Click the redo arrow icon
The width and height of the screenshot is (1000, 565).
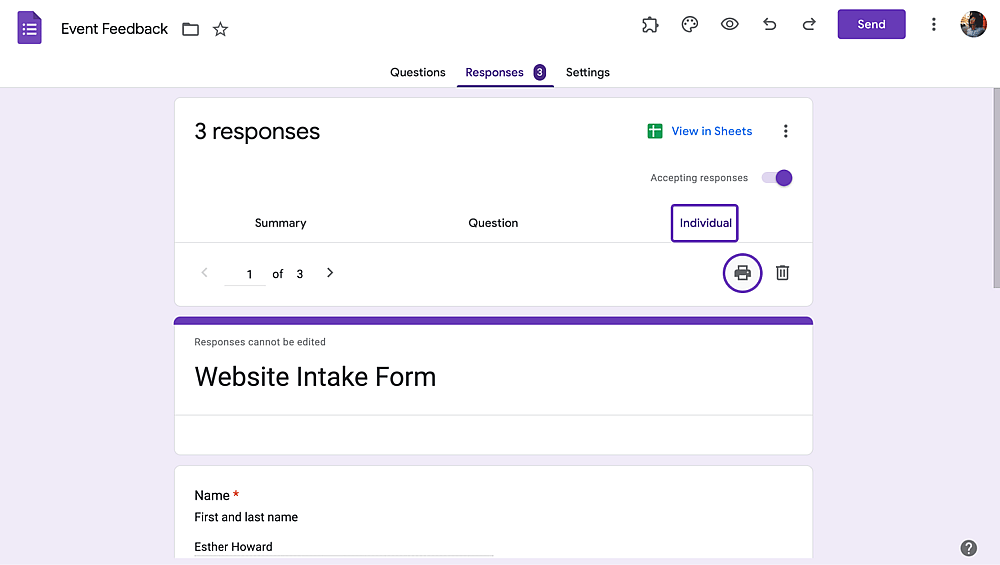coord(809,24)
